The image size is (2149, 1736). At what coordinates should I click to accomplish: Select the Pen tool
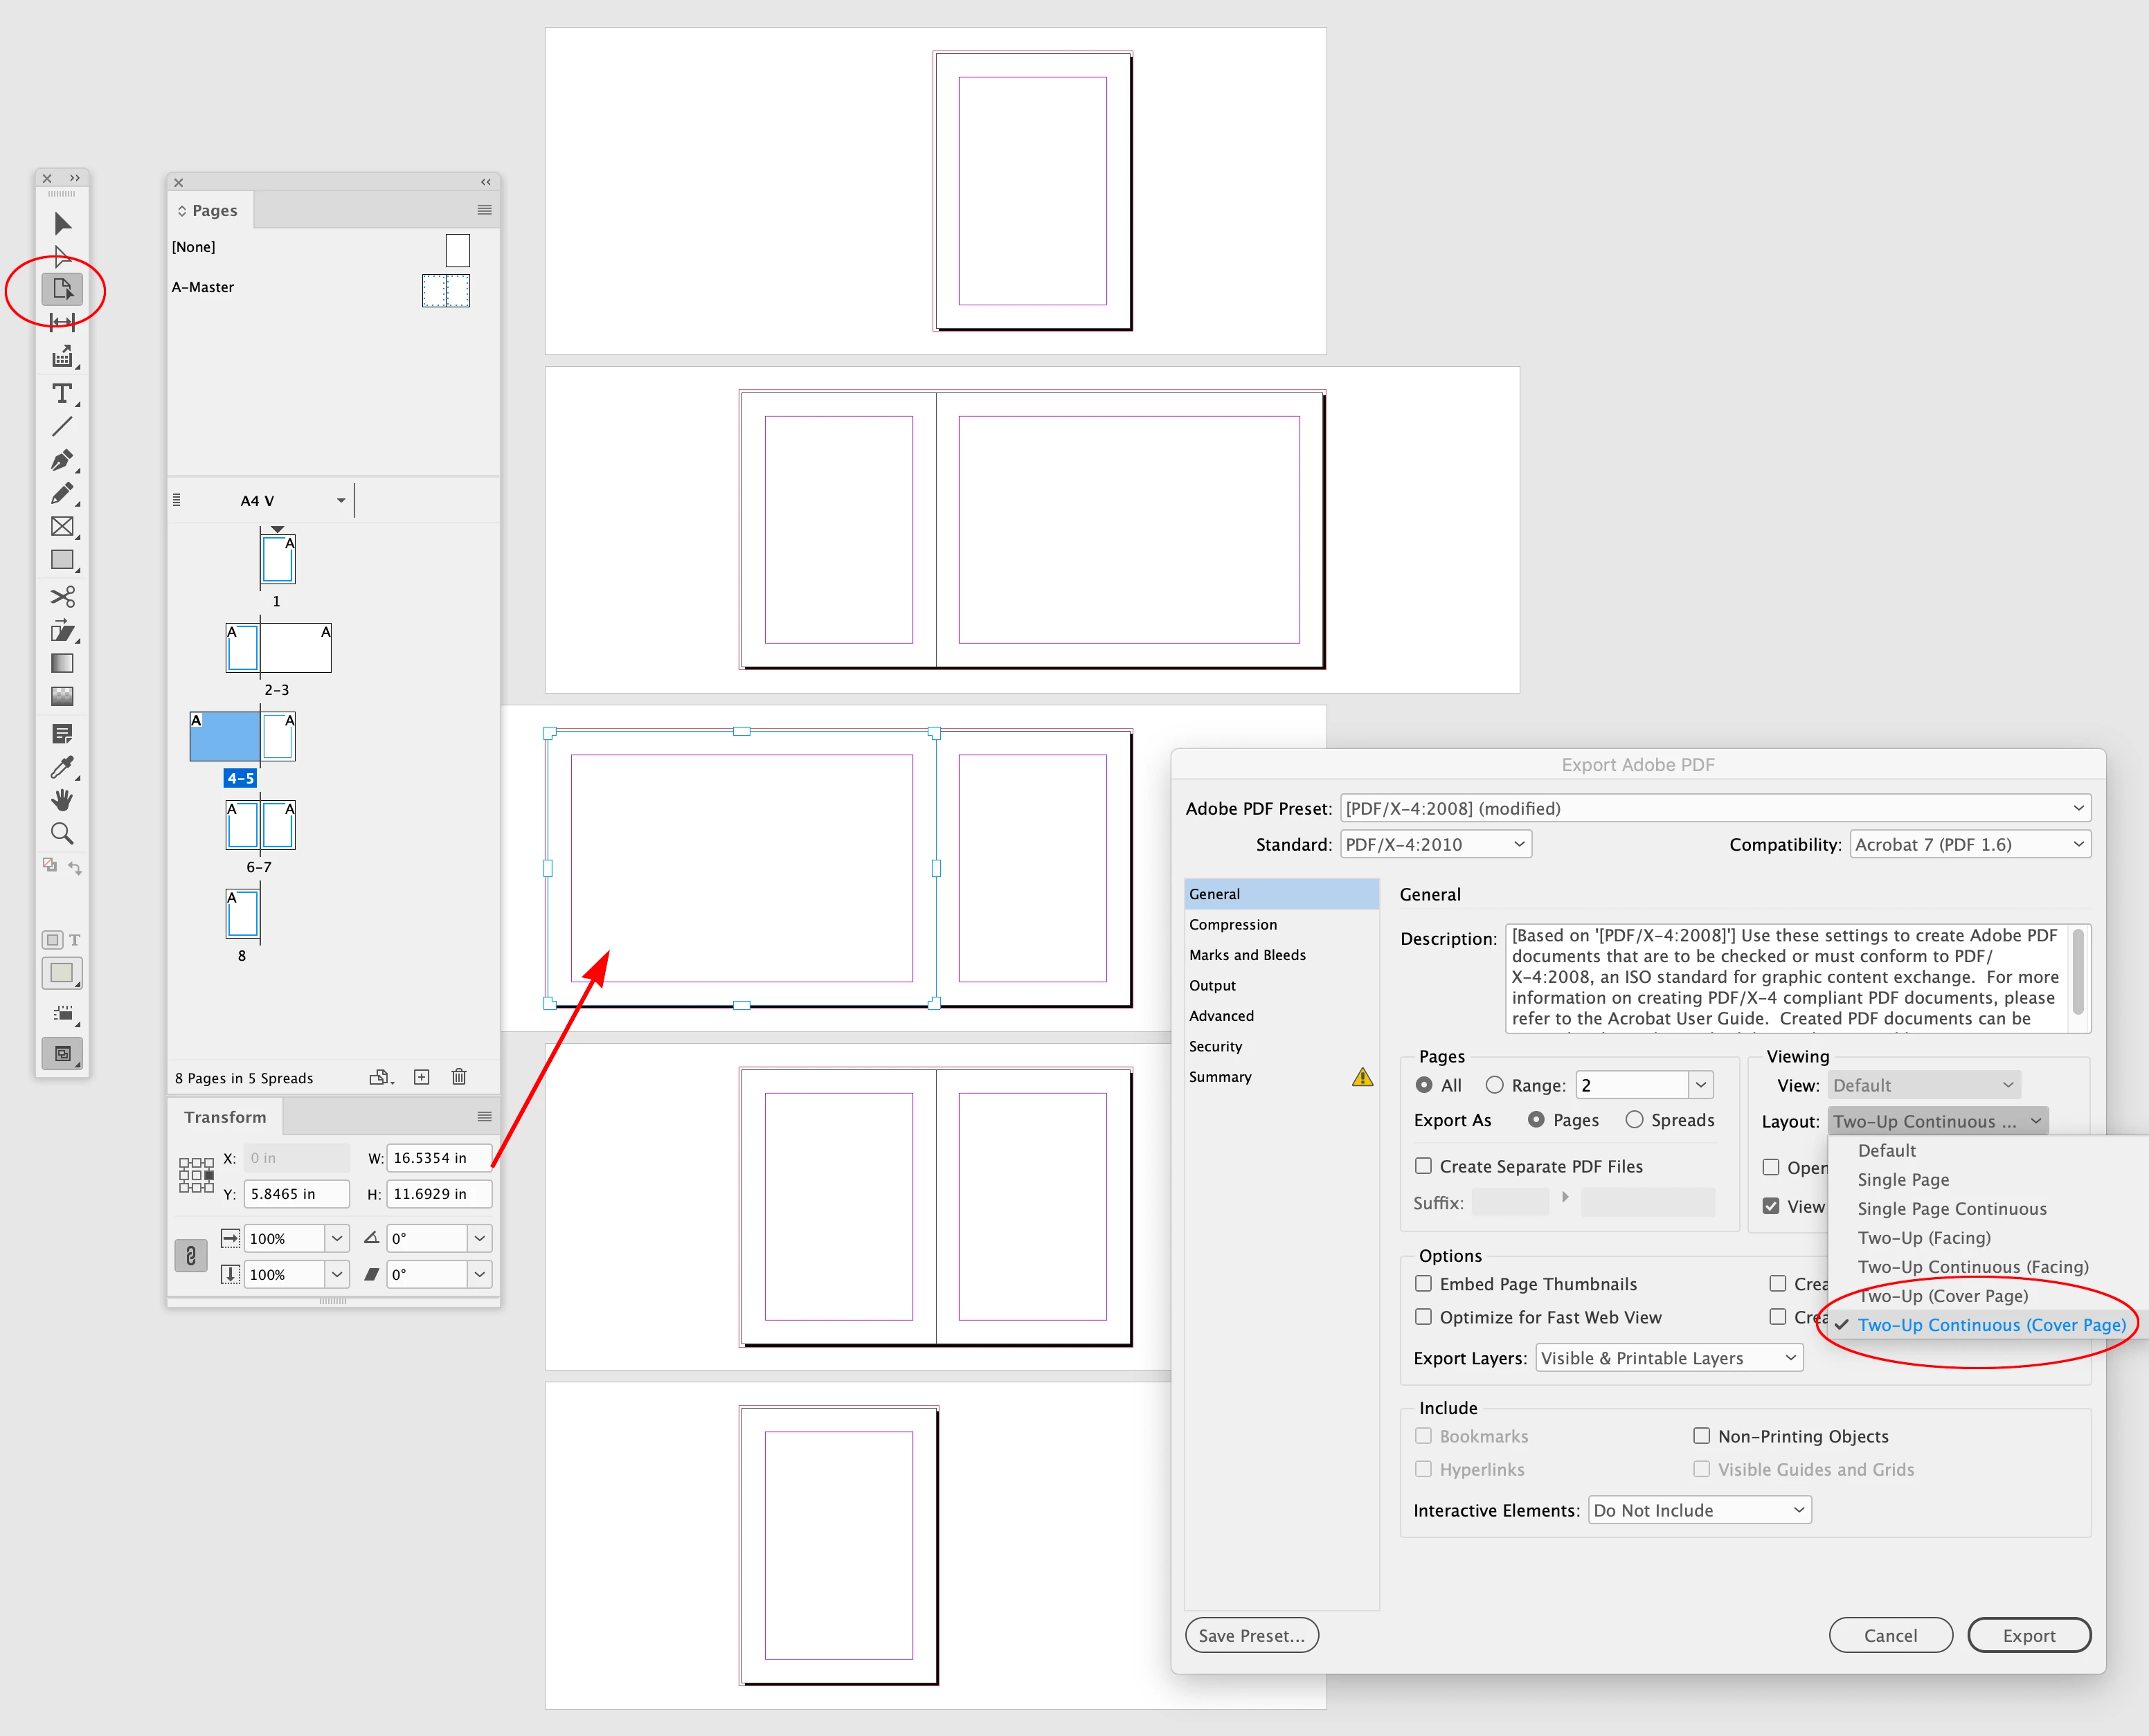[62, 460]
